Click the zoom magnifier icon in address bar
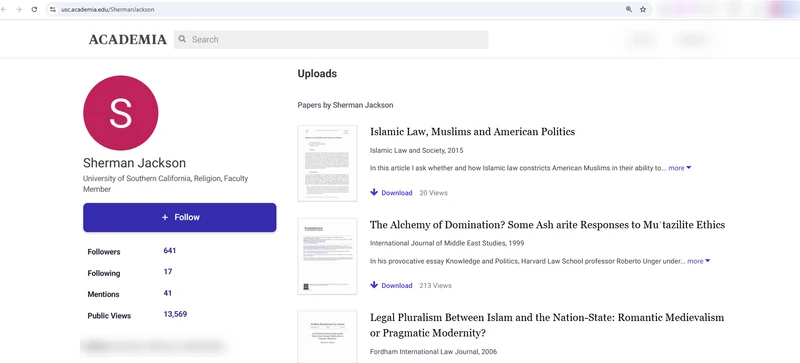Screen dimensions: 800x363 click(629, 9)
